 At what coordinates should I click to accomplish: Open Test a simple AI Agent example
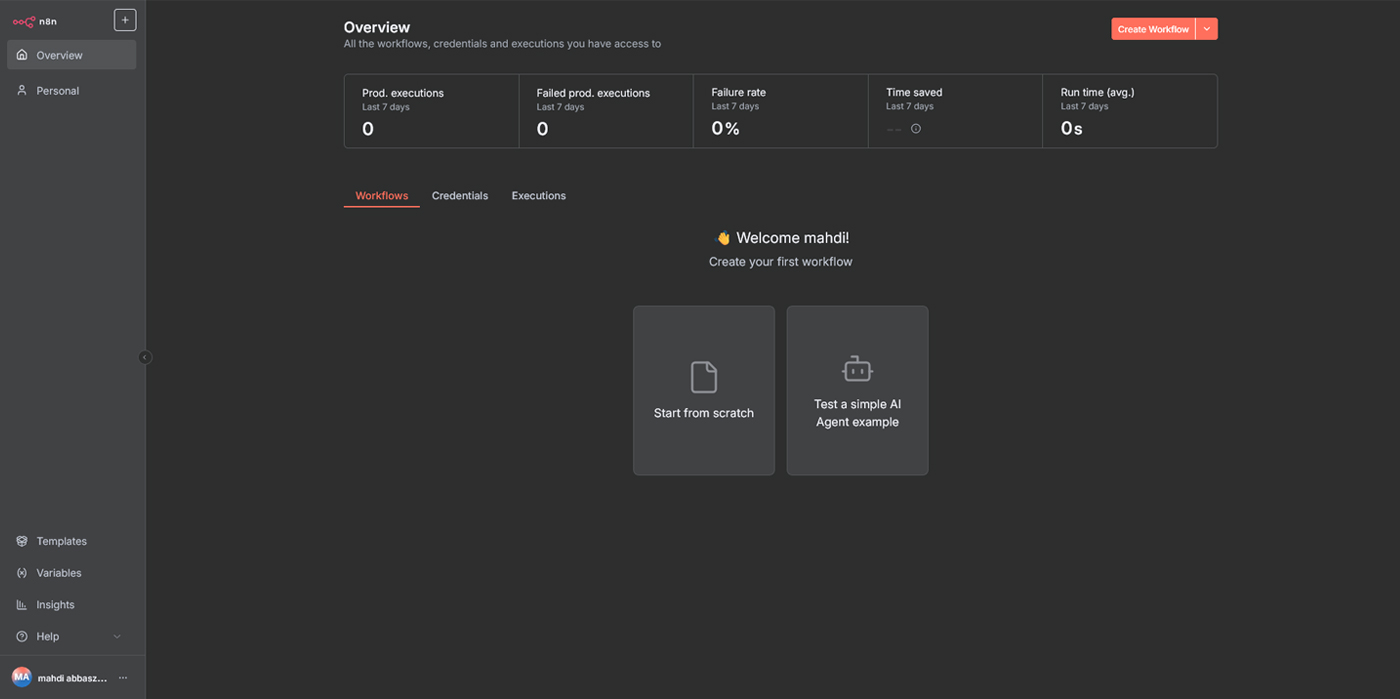[857, 390]
